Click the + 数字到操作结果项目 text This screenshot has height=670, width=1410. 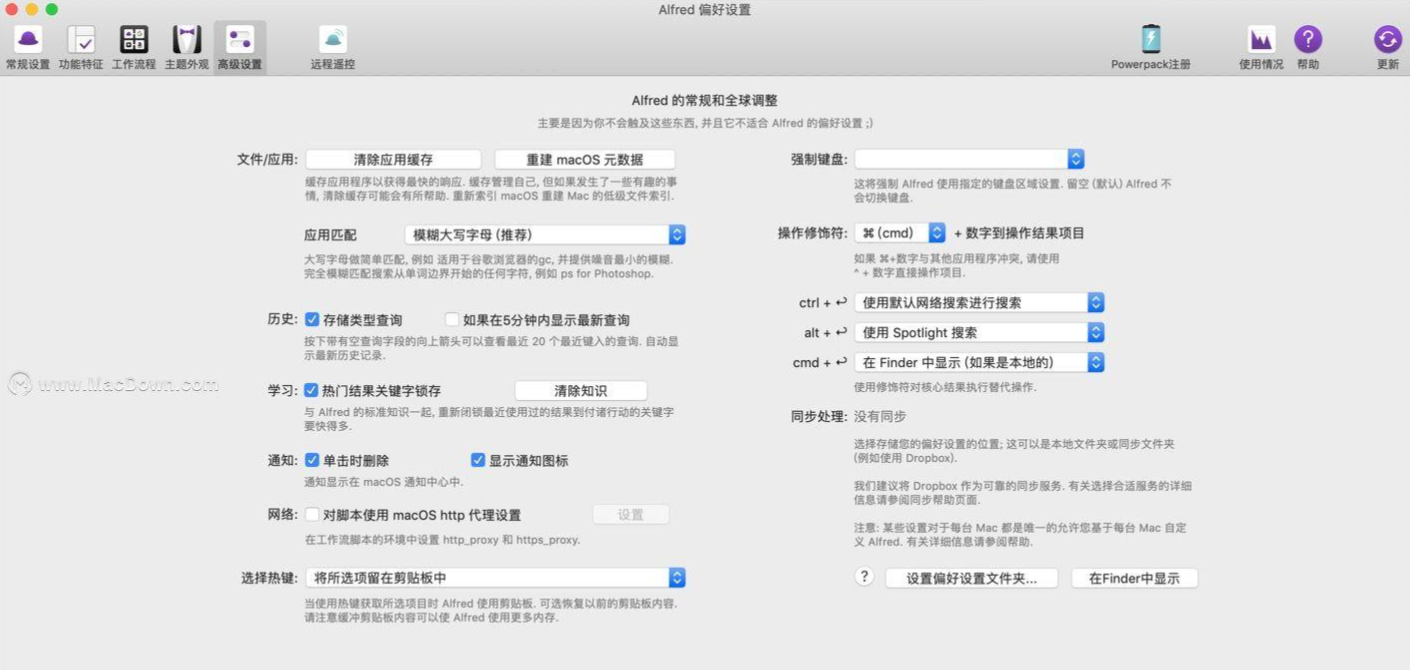[x=1019, y=233]
